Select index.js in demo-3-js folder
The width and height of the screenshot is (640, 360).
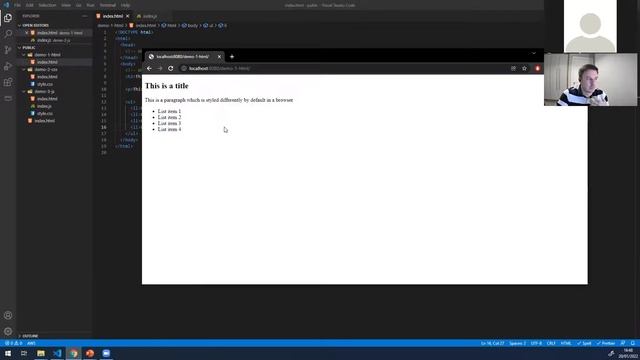(44, 106)
